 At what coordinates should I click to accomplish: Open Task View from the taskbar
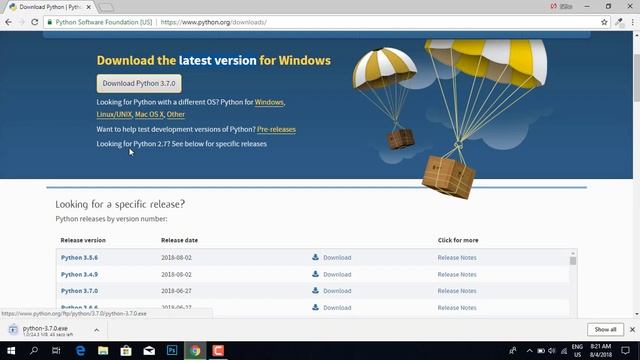(56, 351)
